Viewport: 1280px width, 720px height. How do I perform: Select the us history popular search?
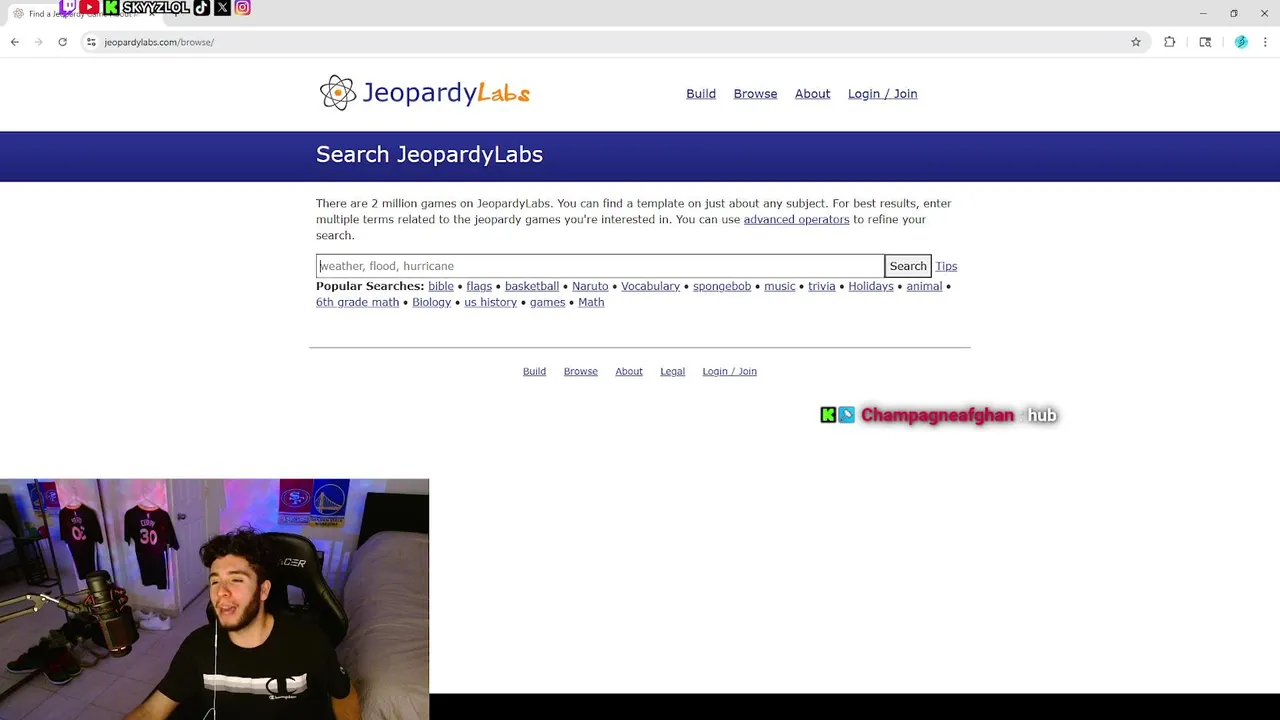click(490, 302)
